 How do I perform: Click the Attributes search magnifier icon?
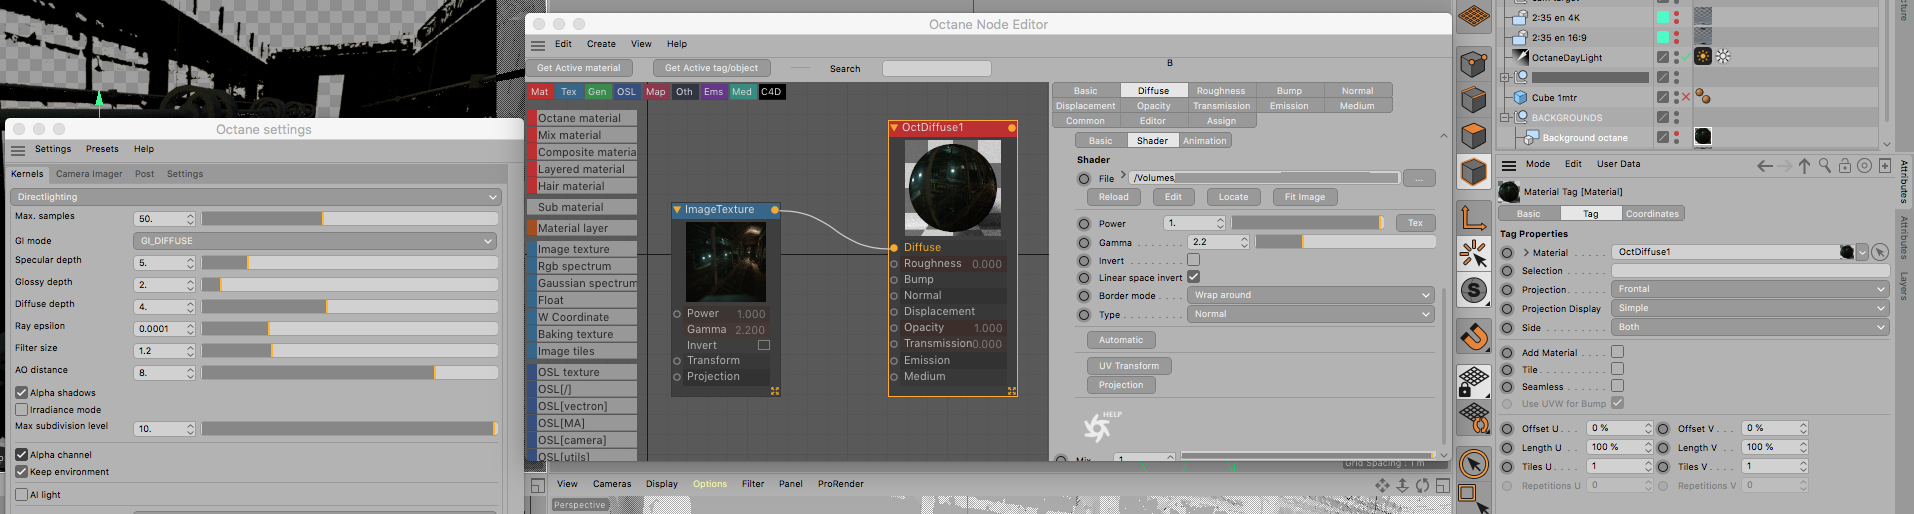(x=1825, y=166)
